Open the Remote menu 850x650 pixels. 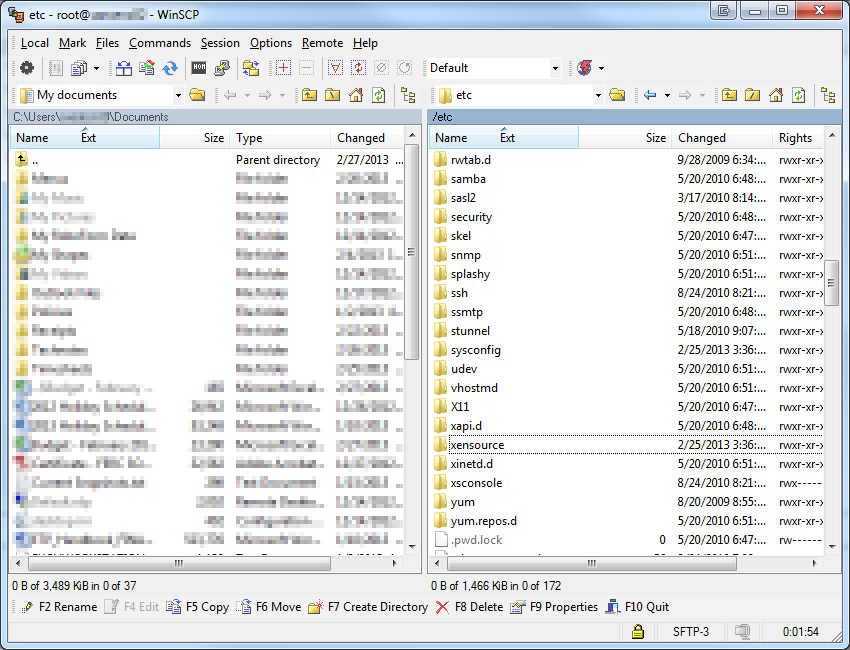[323, 43]
